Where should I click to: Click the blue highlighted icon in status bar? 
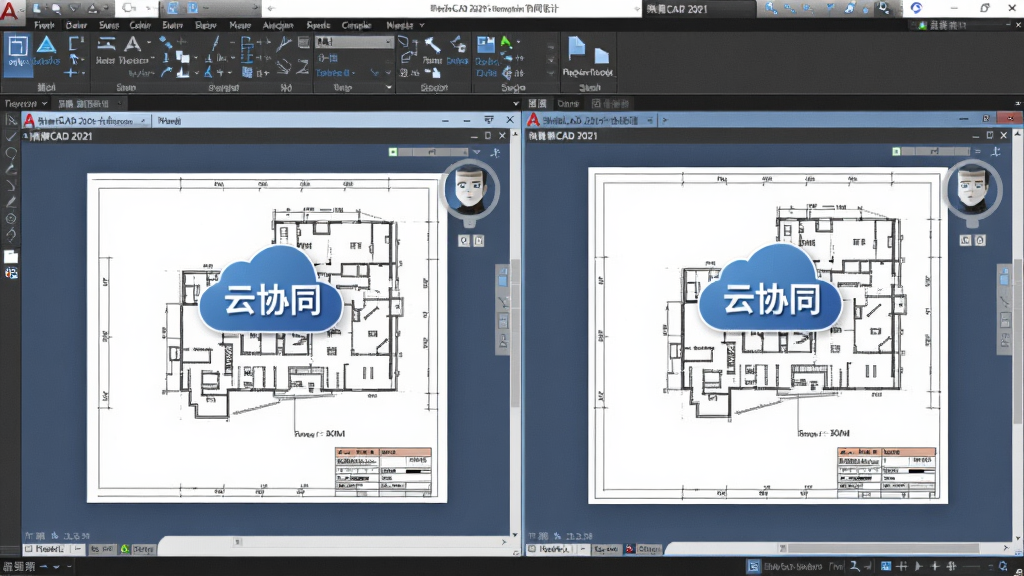click(x=753, y=566)
